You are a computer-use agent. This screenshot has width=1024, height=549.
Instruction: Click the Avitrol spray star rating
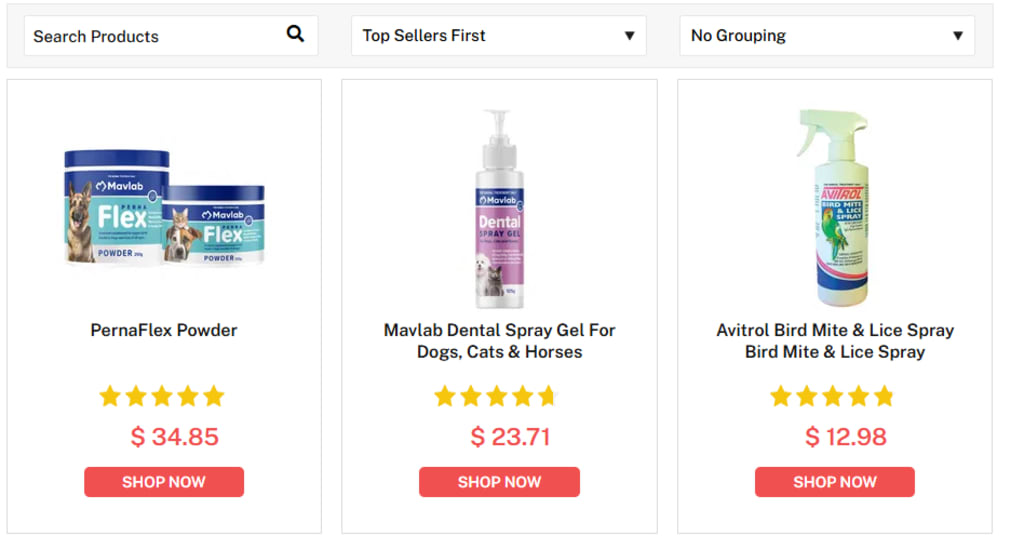(832, 397)
